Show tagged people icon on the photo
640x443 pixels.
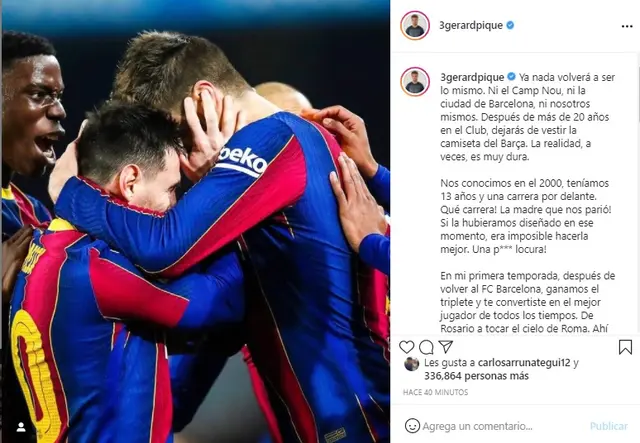pos(21,427)
